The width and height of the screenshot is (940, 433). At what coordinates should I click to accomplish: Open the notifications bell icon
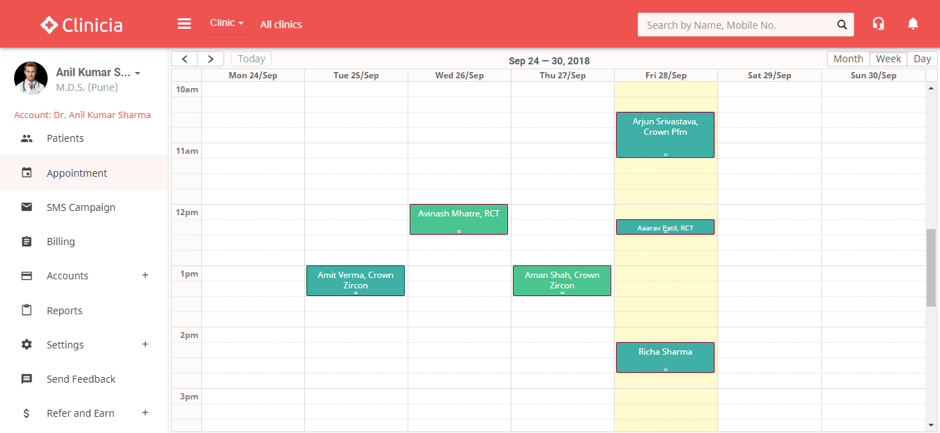click(912, 24)
